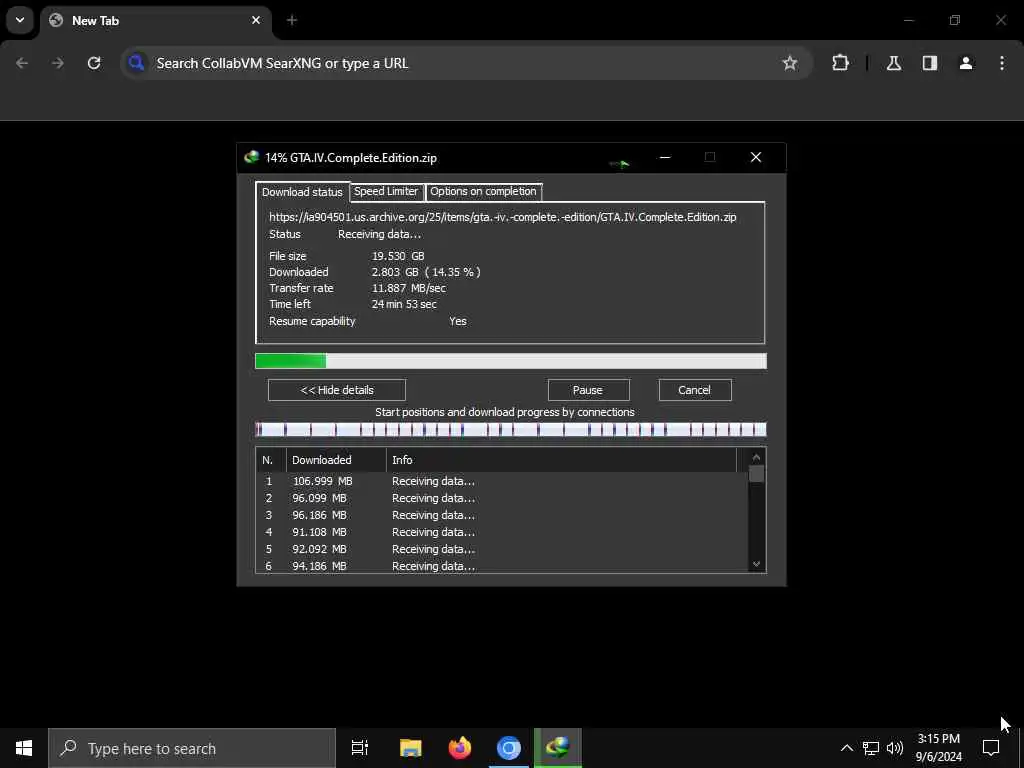
Task: Open the Extensions puzzle icon
Action: (x=840, y=63)
